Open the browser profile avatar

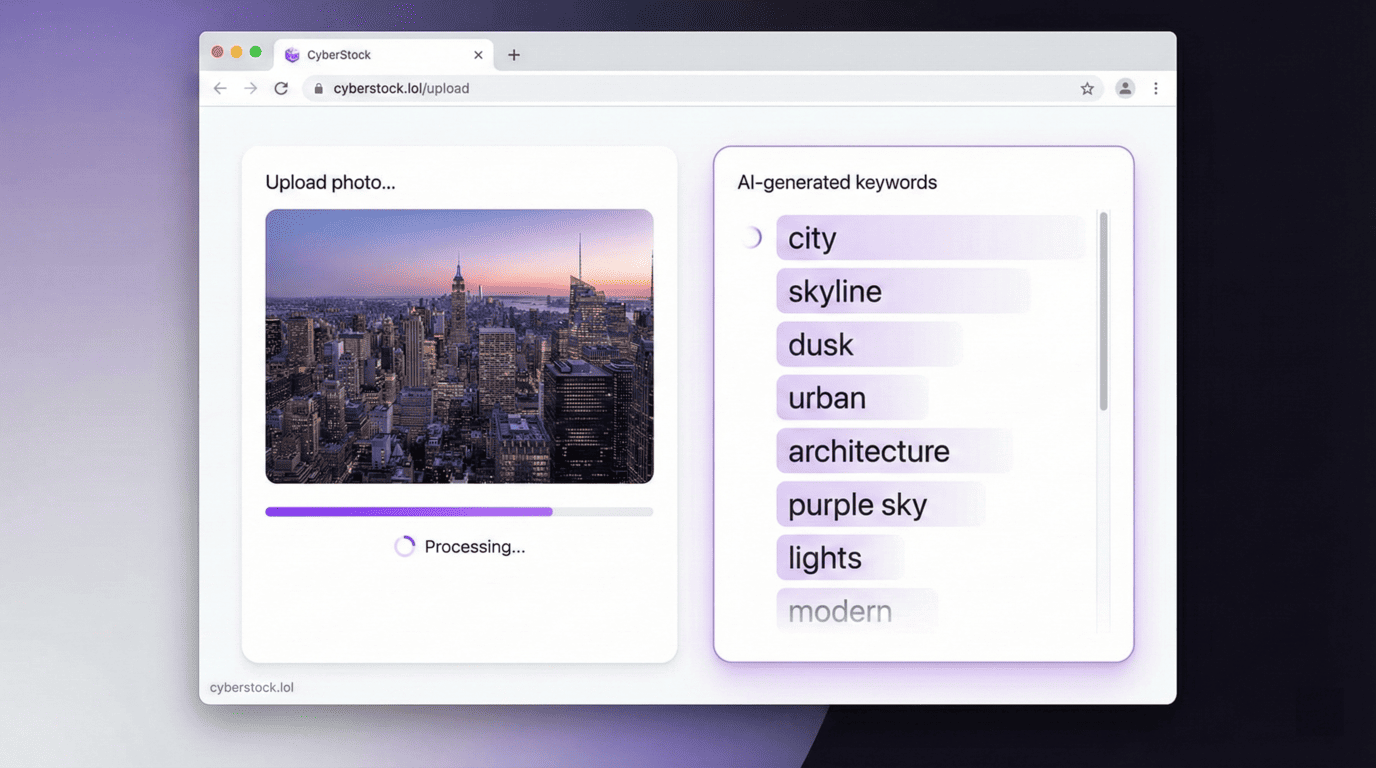(x=1125, y=88)
